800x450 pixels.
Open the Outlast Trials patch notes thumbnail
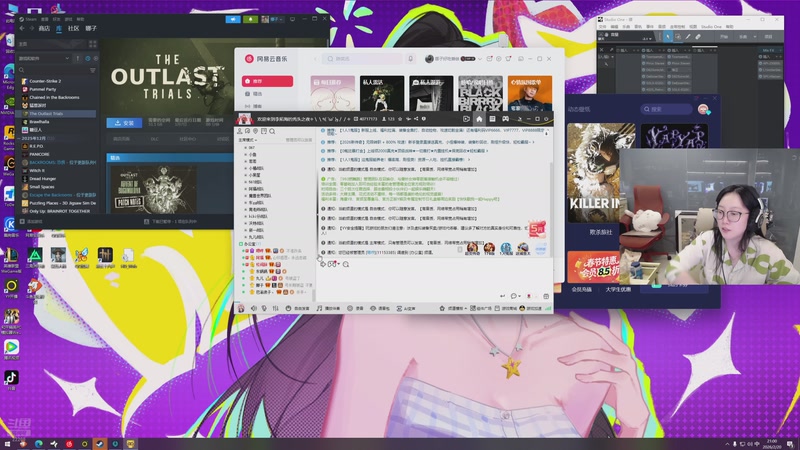click(154, 189)
